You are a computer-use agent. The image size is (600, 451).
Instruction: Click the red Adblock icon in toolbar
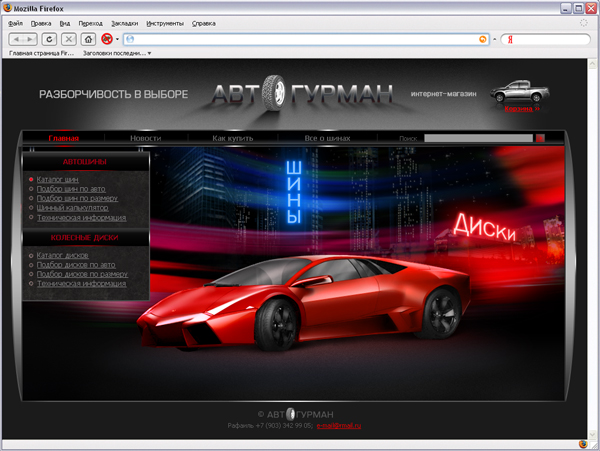click(x=106, y=39)
